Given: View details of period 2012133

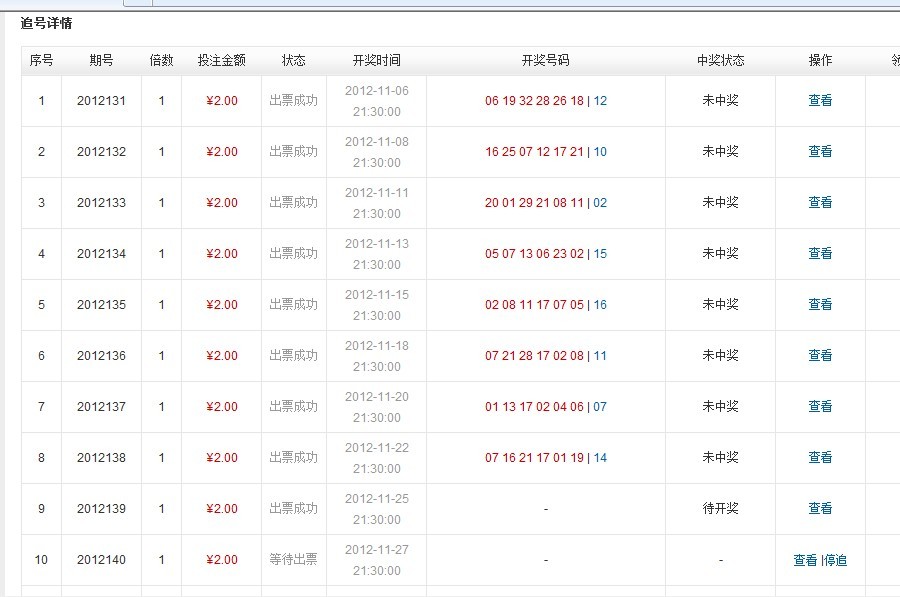Looking at the screenshot, I should coord(820,203).
